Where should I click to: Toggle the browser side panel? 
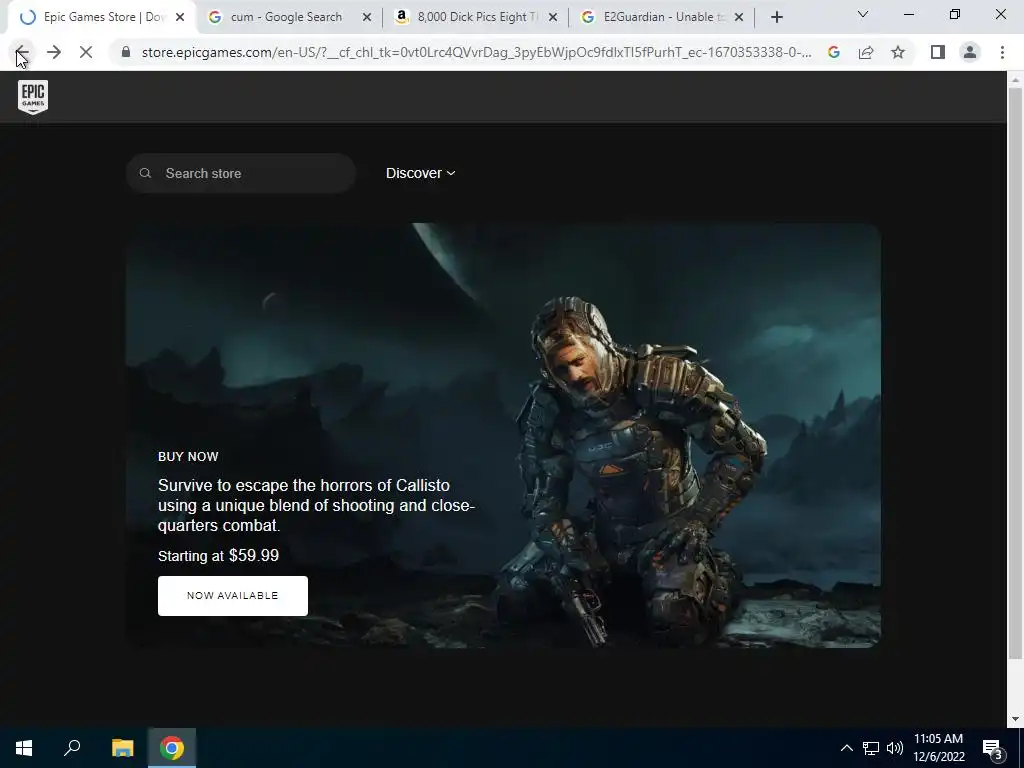(938, 52)
